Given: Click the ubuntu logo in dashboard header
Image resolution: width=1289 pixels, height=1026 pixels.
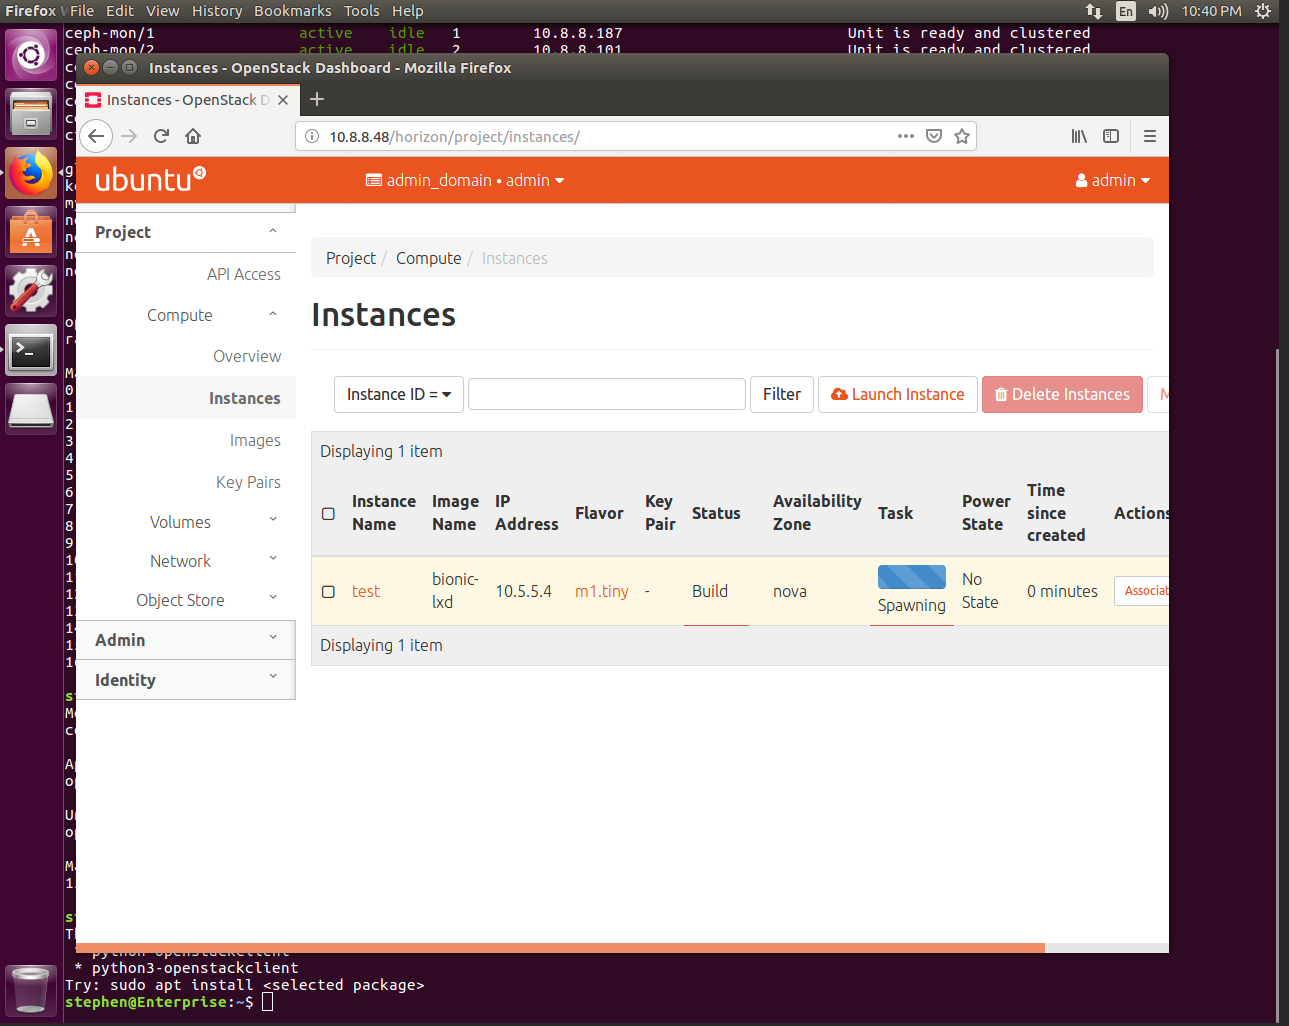Looking at the screenshot, I should click(150, 179).
